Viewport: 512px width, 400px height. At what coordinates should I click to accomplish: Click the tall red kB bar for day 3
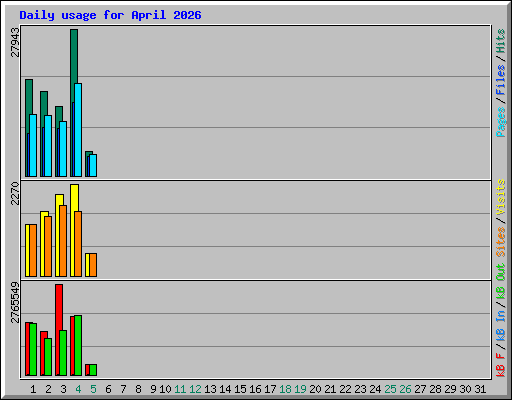coord(59,307)
